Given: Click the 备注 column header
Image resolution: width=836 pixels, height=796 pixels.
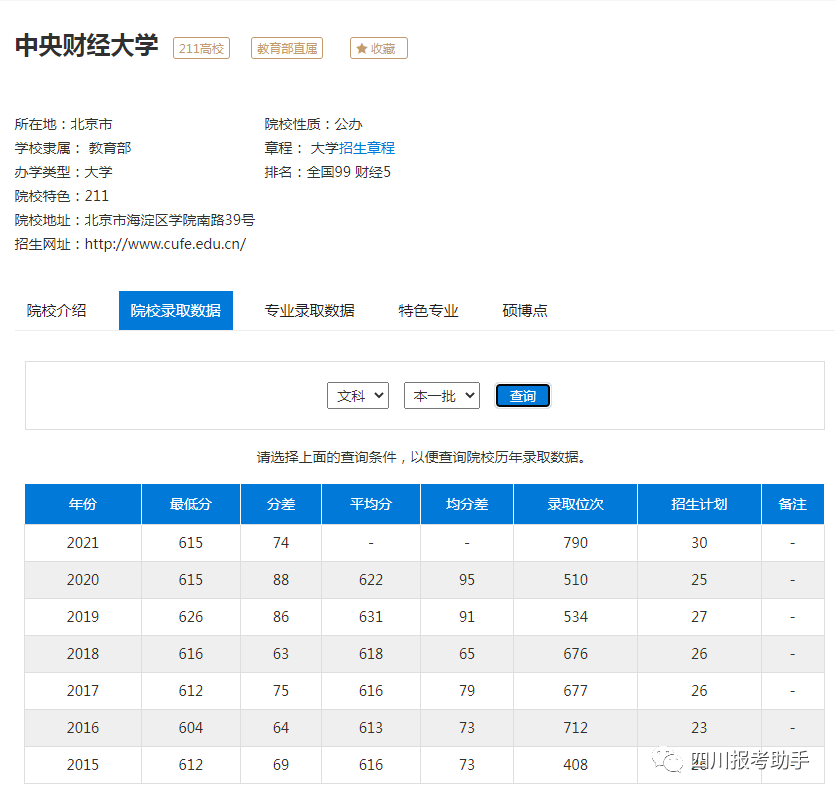Looking at the screenshot, I should click(x=793, y=504).
